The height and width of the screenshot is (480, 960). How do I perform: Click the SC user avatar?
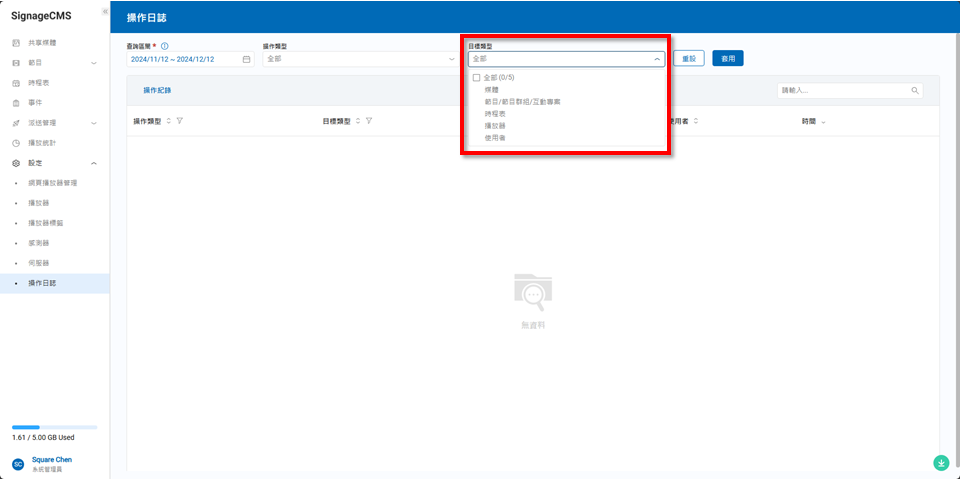(18, 465)
